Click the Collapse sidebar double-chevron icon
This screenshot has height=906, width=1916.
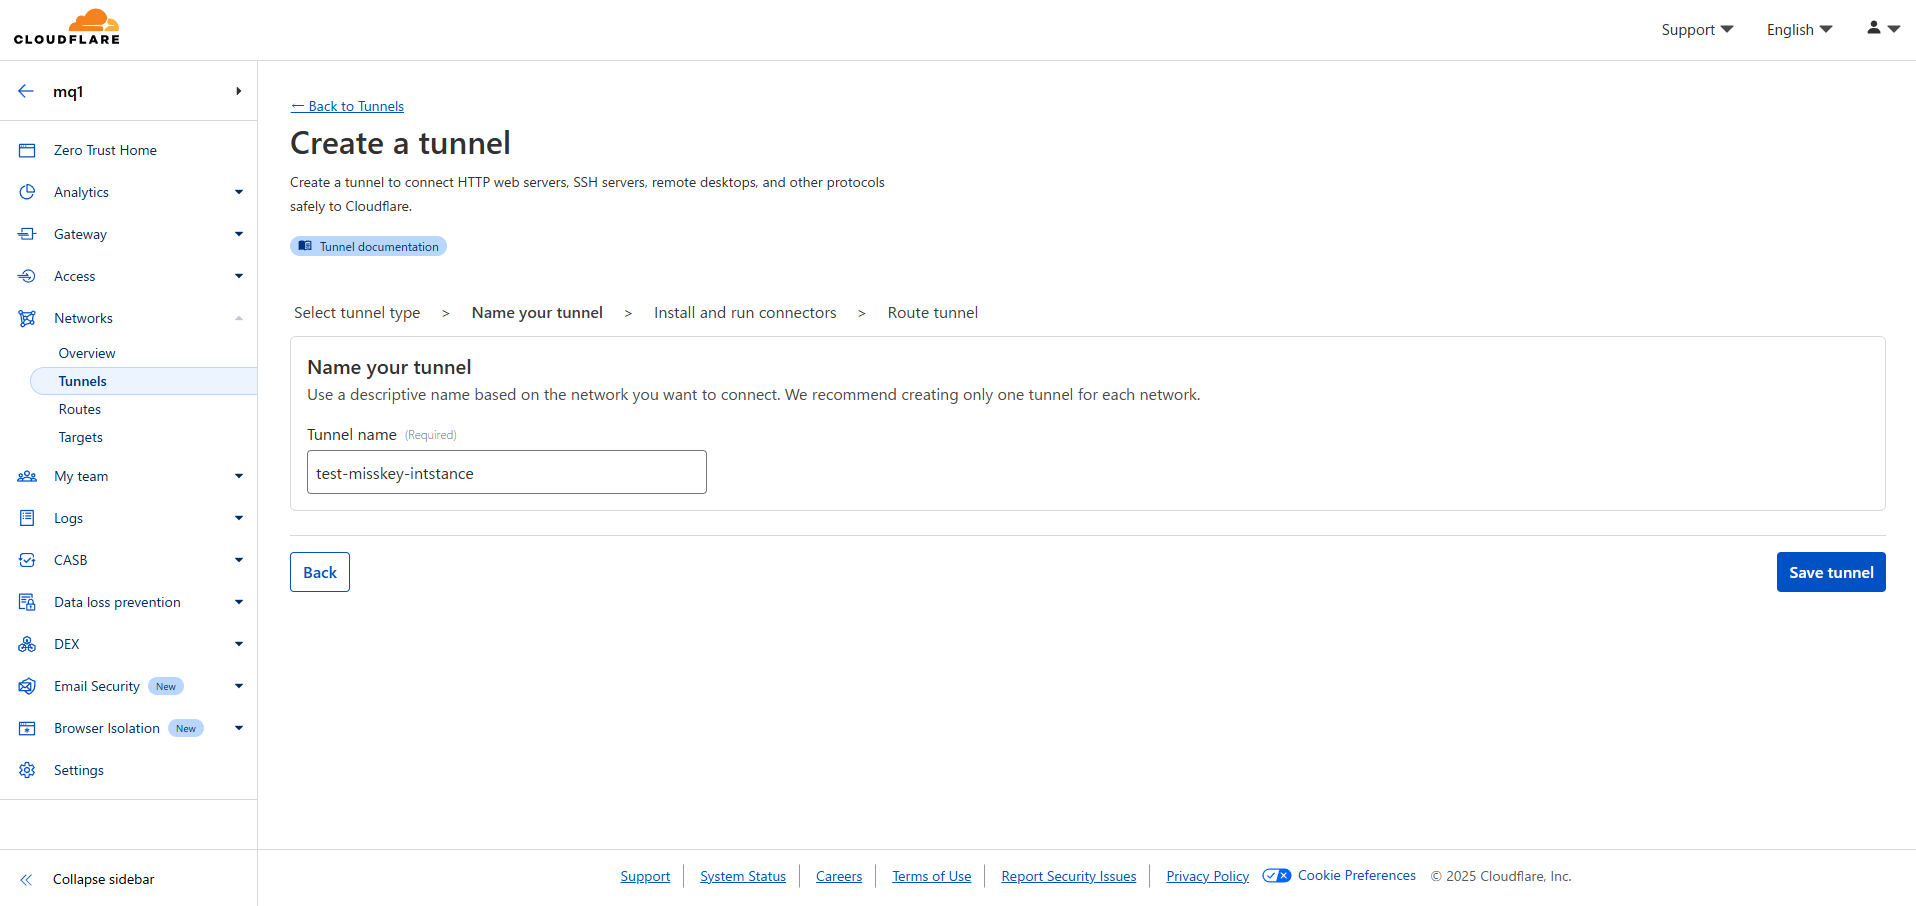pos(26,880)
